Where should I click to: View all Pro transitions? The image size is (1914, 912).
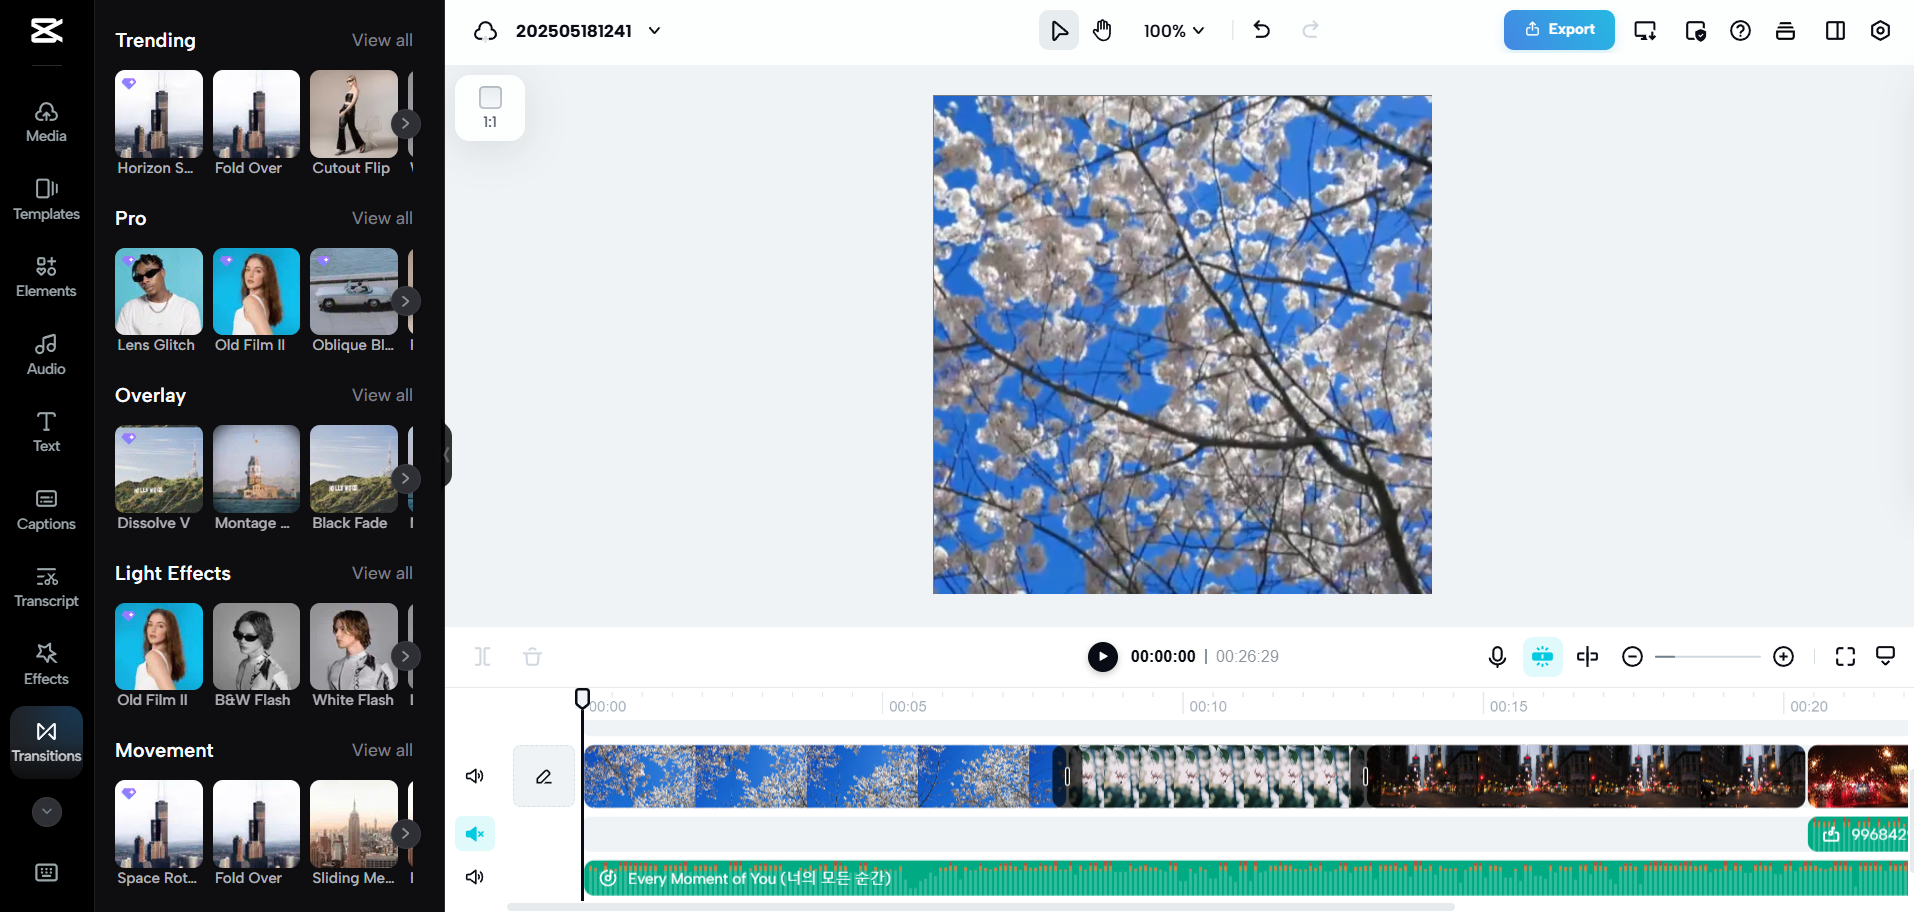point(382,218)
